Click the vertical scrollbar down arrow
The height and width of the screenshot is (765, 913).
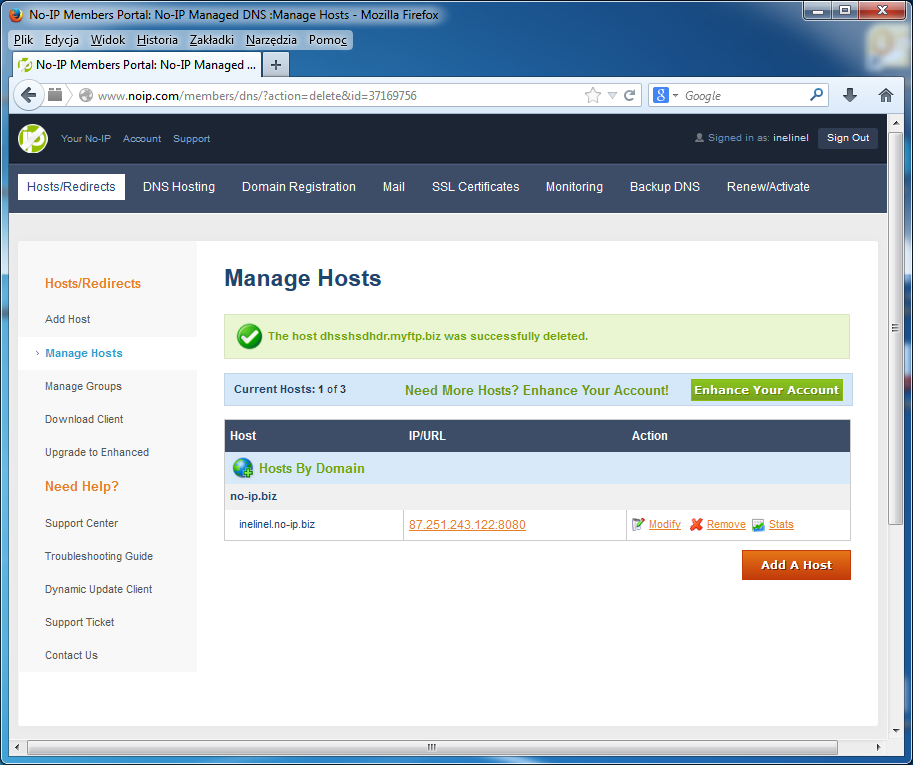pos(895,731)
